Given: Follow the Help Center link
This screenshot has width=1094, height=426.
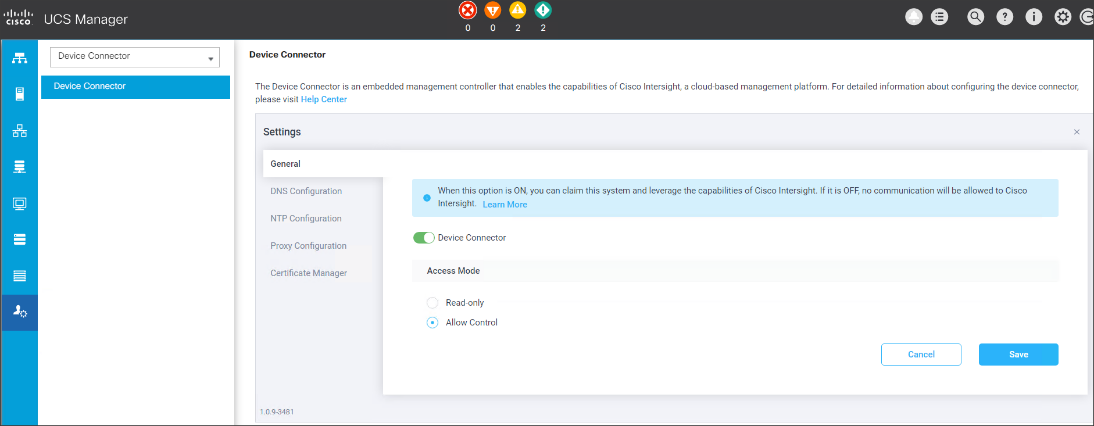Looking at the screenshot, I should coord(324,100).
